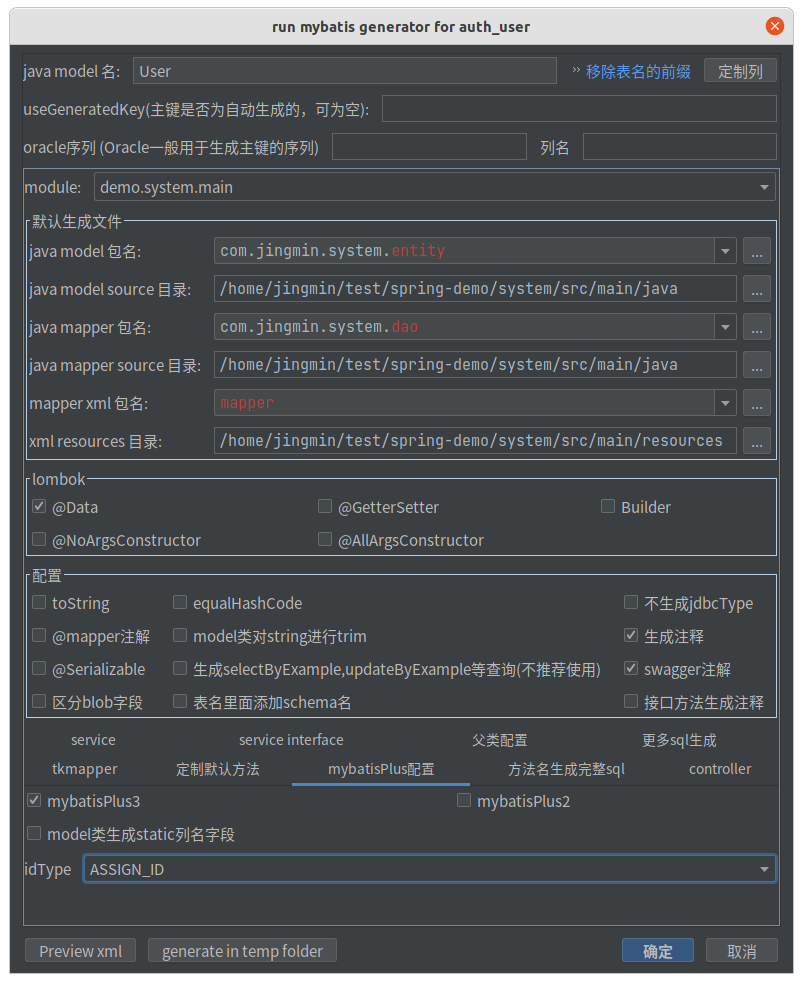Browse for java mapper package ellipsis button
This screenshot has height=983, width=803.
point(757,327)
